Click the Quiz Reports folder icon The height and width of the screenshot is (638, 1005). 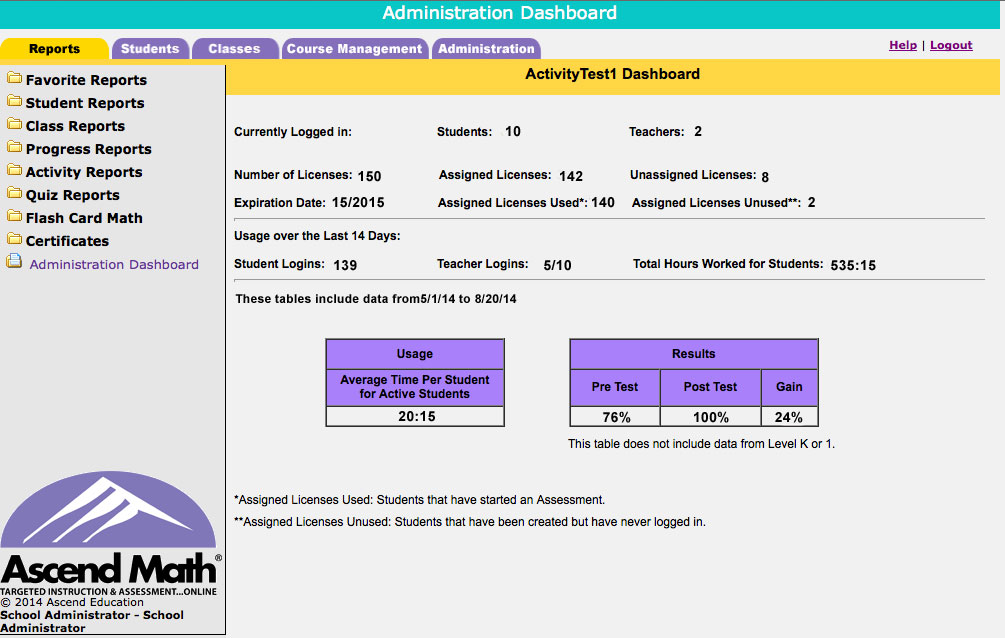click(14, 193)
